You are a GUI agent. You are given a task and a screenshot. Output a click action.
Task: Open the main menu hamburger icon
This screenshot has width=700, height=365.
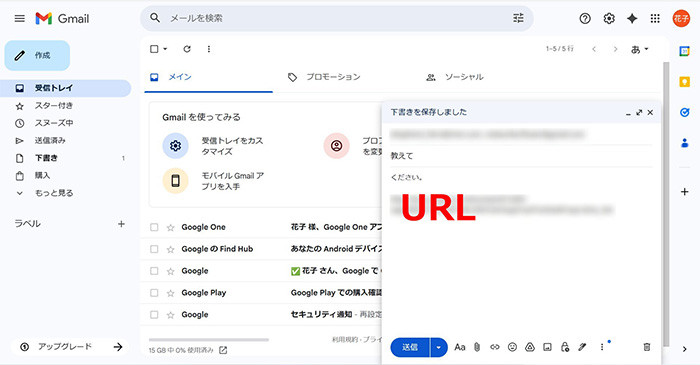coord(20,18)
